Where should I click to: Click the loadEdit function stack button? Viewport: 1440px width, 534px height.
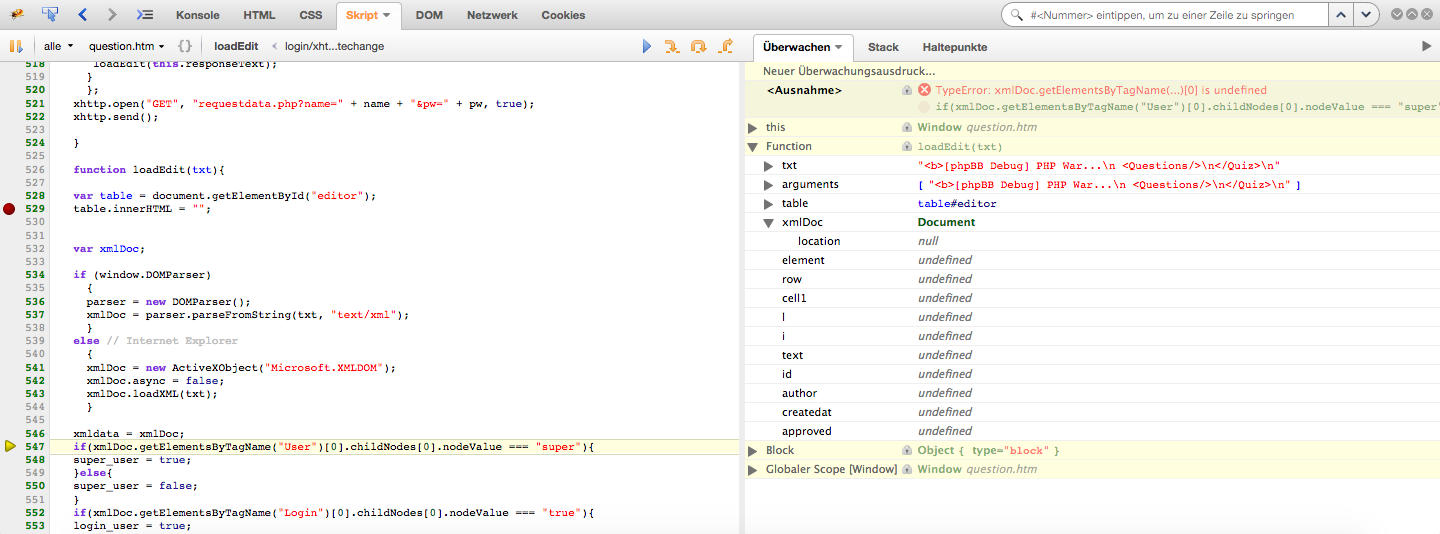(x=236, y=46)
